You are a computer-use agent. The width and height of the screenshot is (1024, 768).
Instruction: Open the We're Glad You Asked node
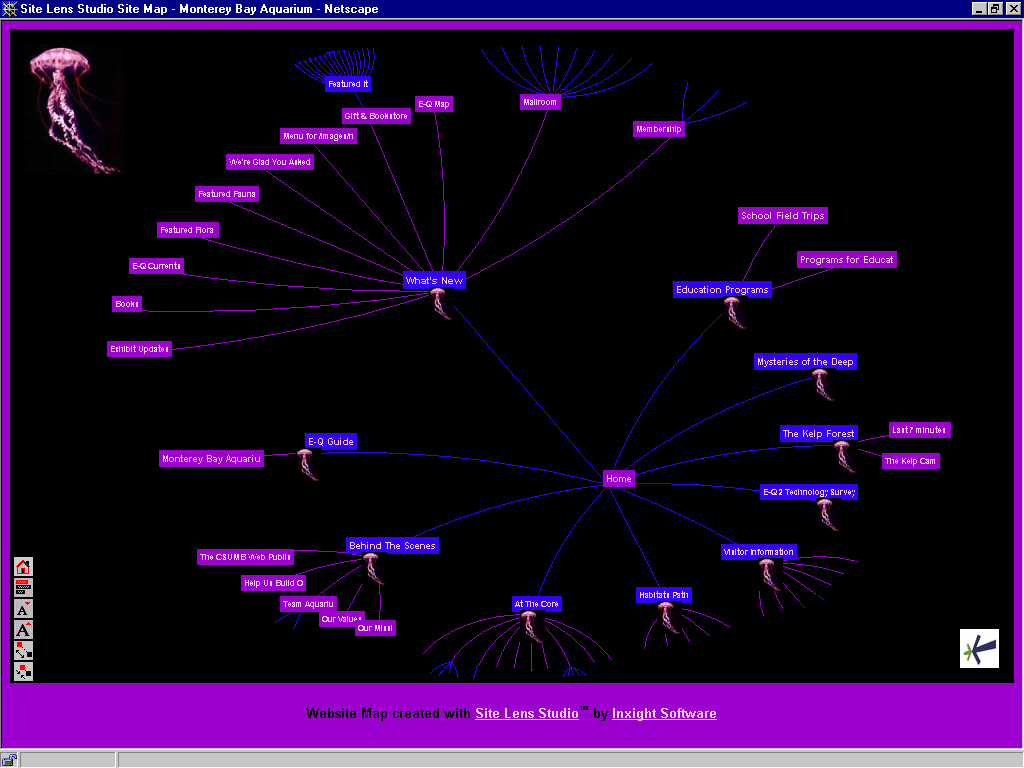click(270, 162)
